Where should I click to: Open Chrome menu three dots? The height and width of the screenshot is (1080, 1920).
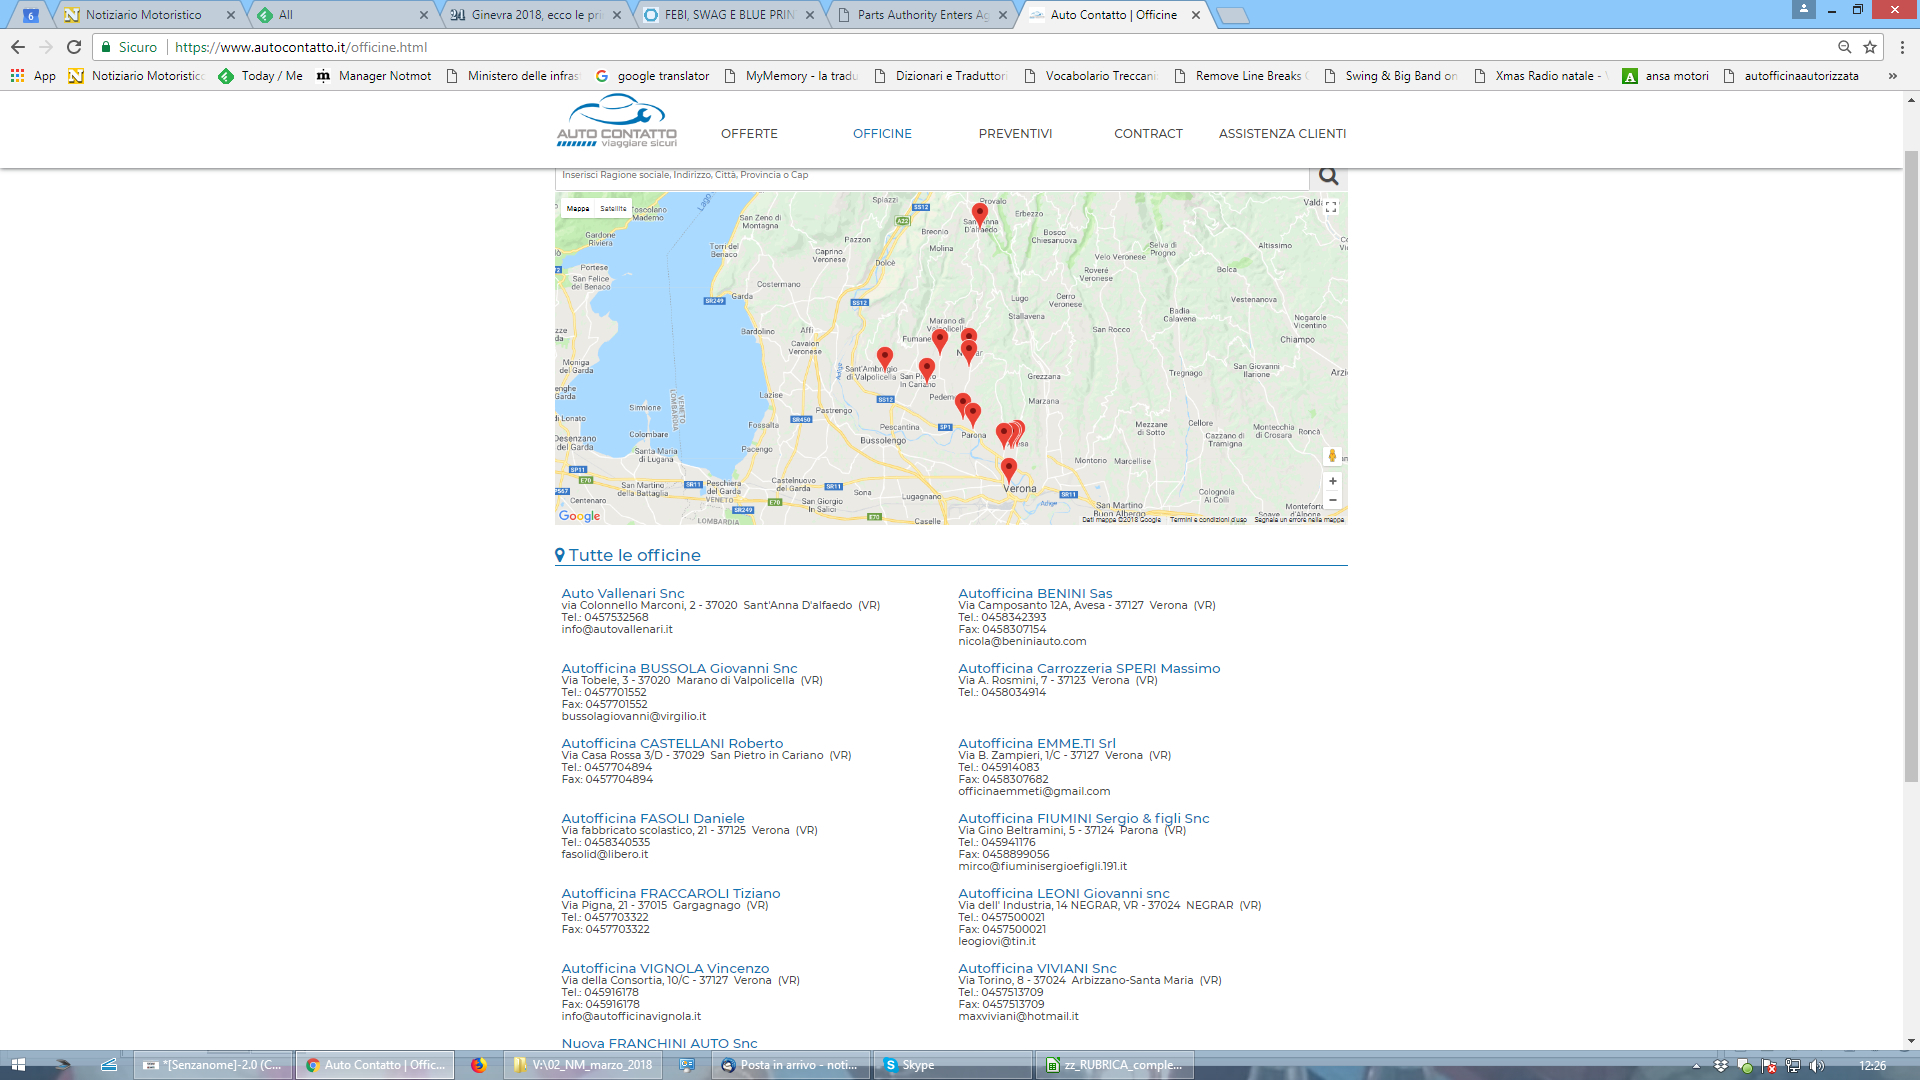(1902, 47)
